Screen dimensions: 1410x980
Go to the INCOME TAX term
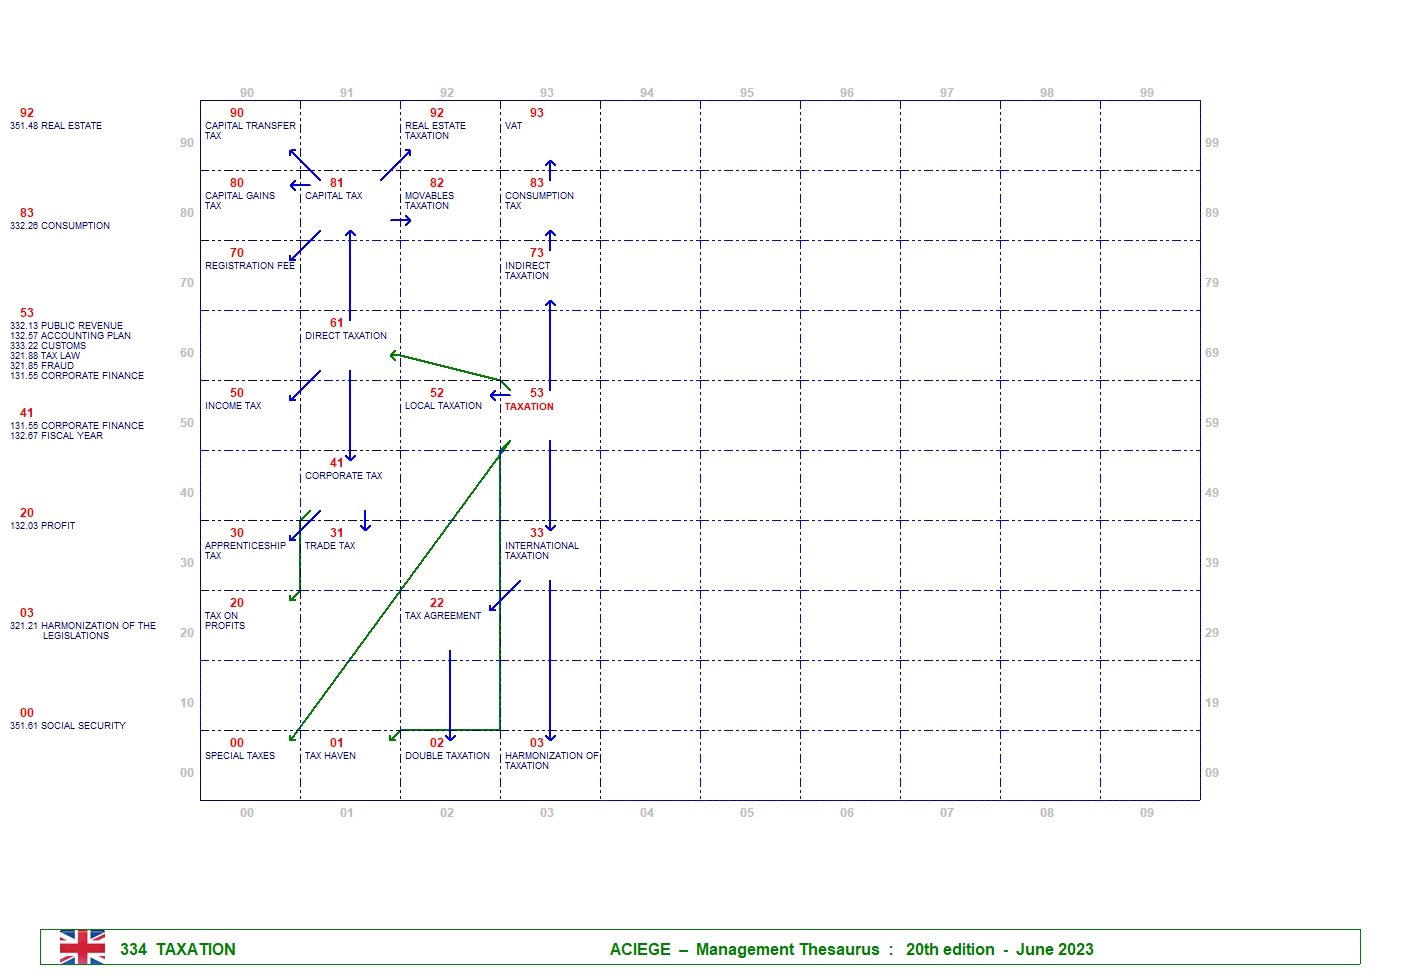[233, 406]
